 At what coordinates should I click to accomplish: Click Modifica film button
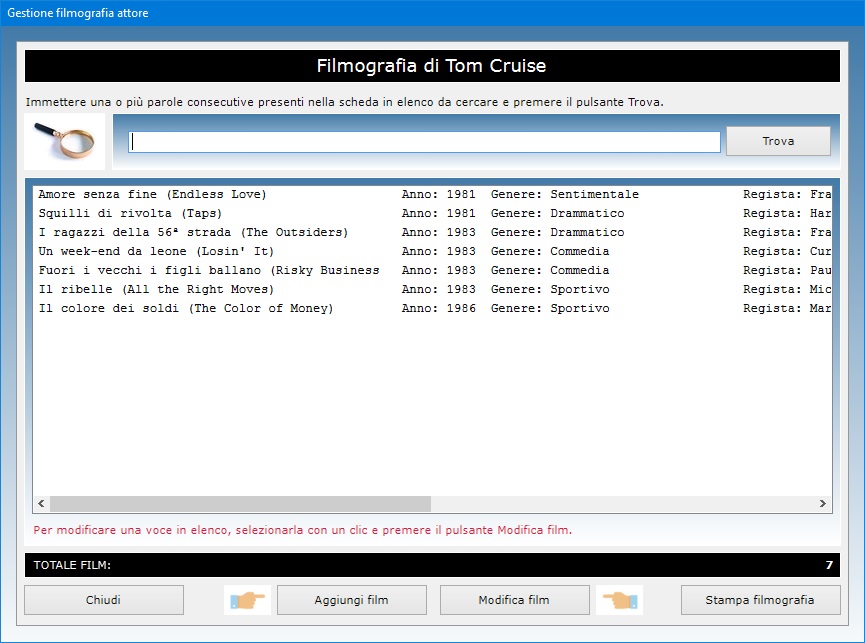click(514, 600)
